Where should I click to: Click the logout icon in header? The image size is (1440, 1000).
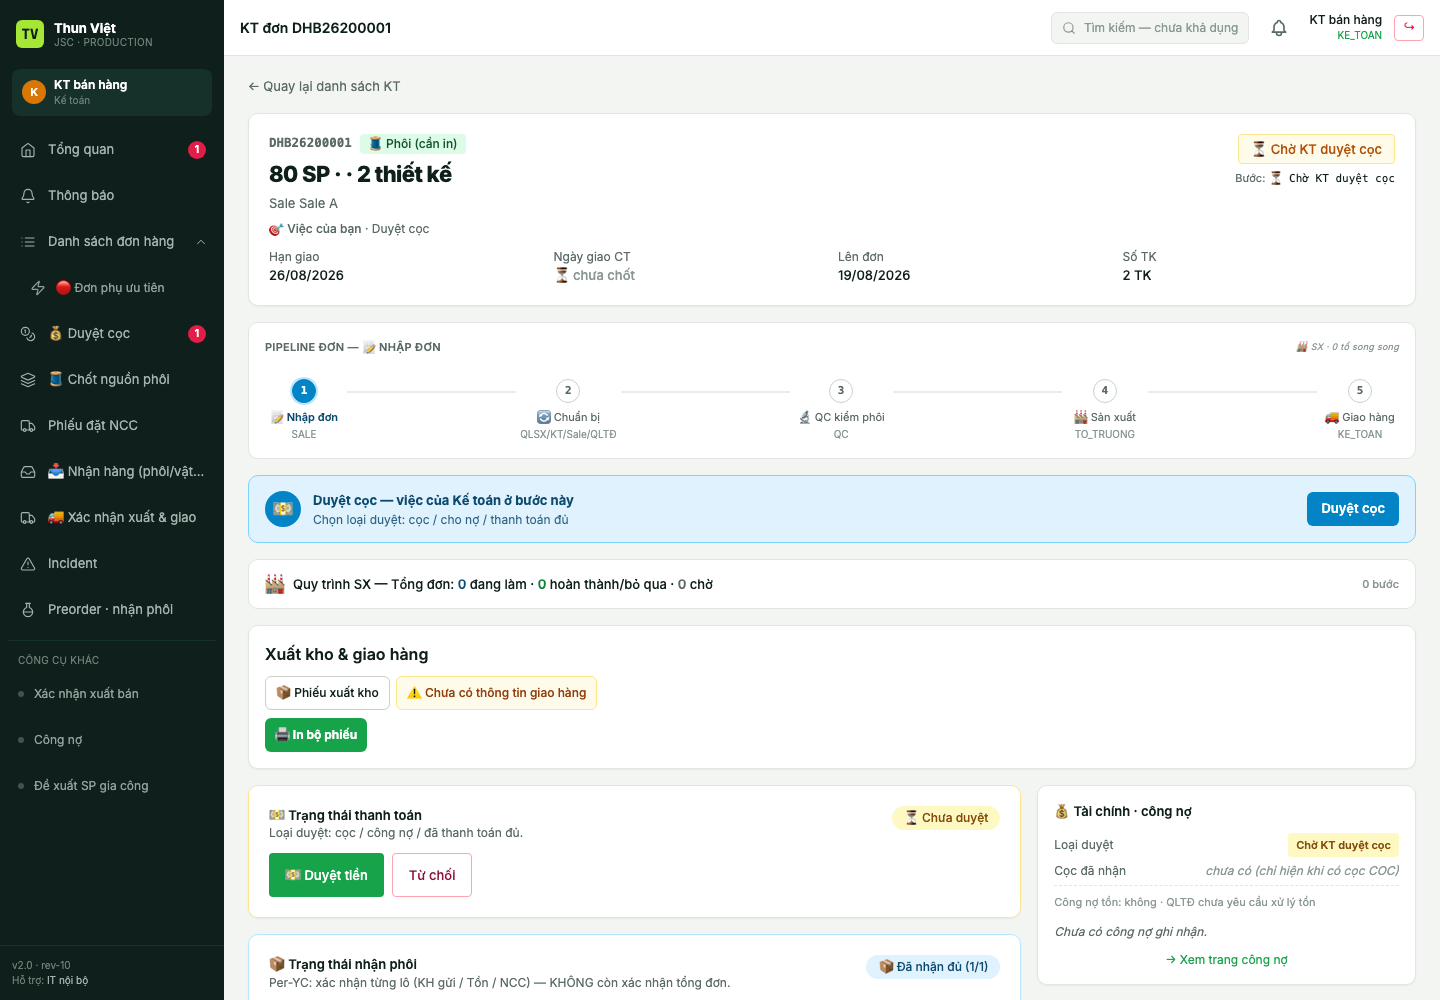pyautogui.click(x=1409, y=27)
